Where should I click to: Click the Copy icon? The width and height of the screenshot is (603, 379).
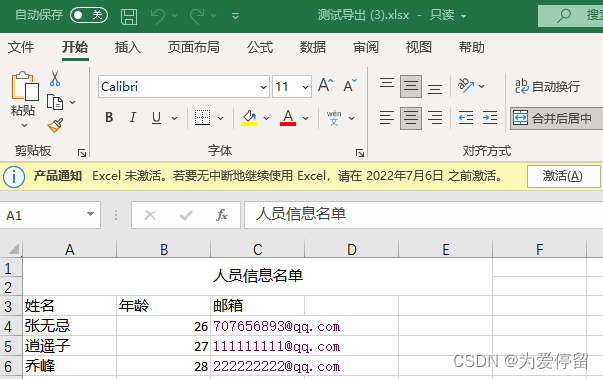[55, 102]
